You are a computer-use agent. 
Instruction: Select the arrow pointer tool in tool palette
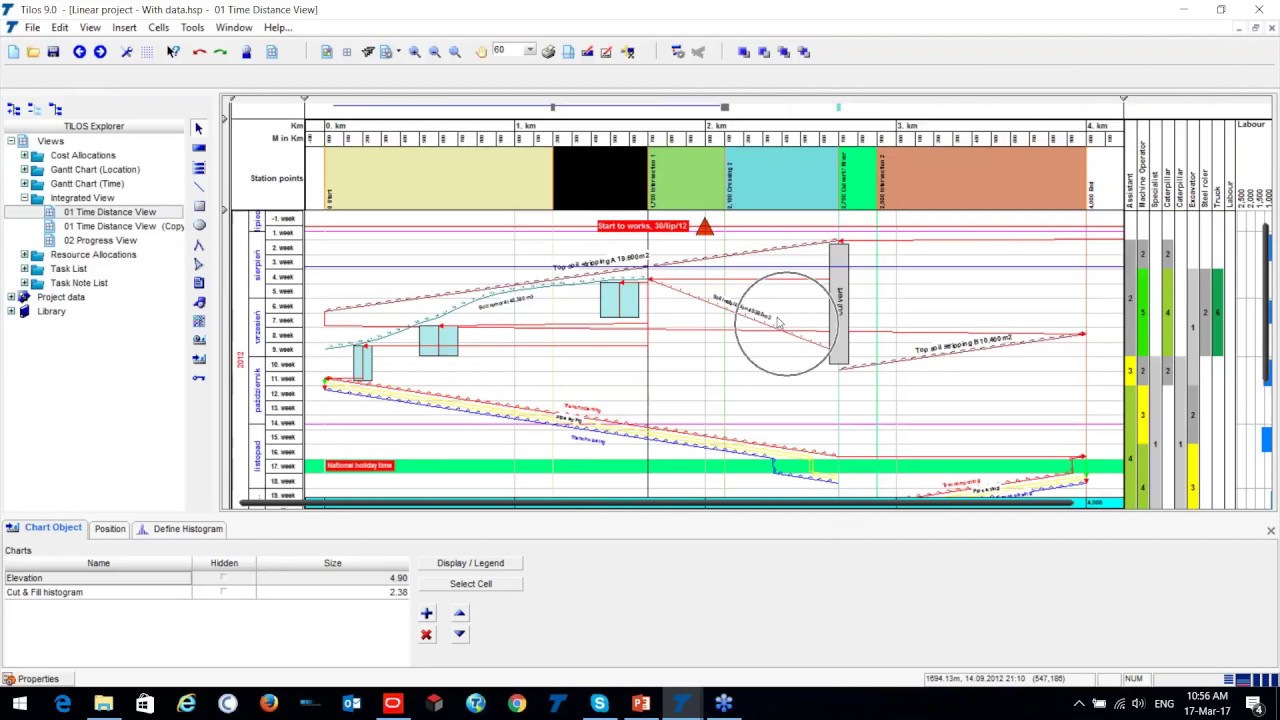(x=198, y=129)
